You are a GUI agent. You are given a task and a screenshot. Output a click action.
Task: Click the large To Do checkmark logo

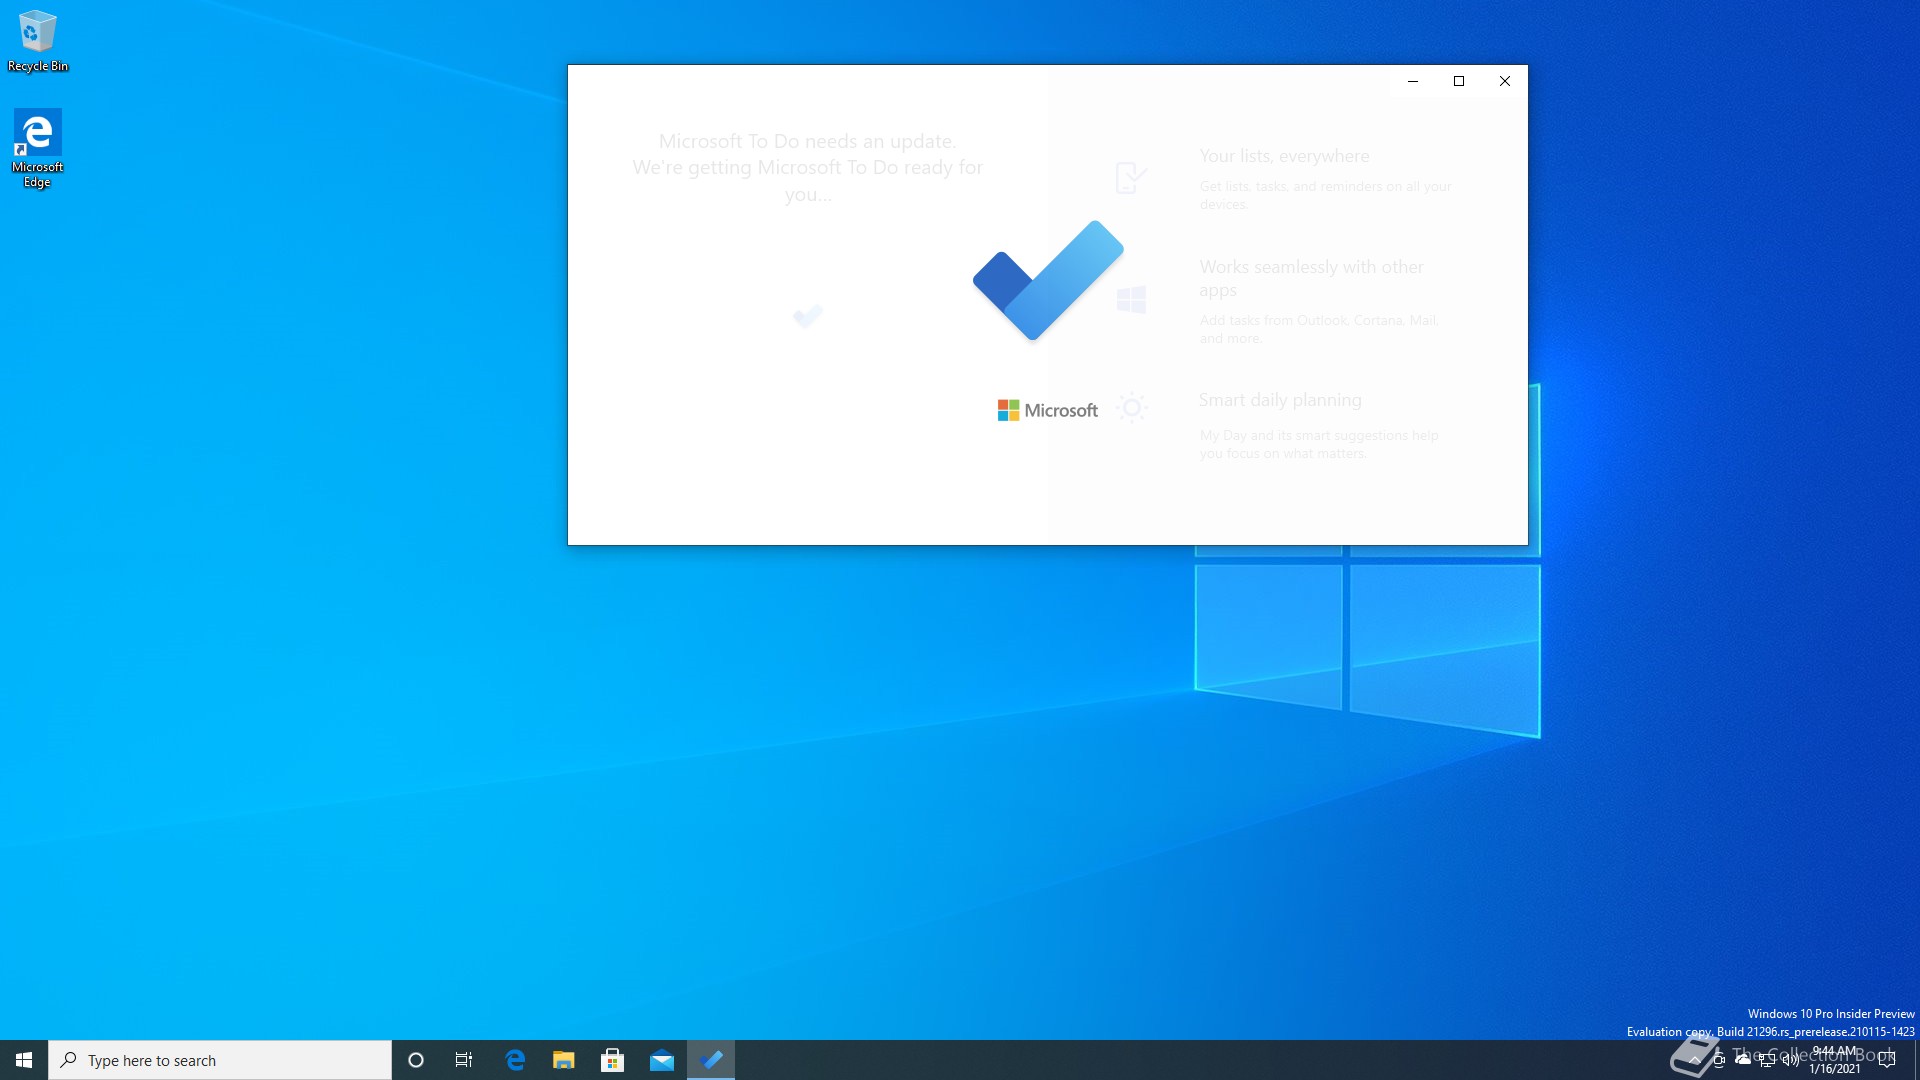(x=1048, y=280)
